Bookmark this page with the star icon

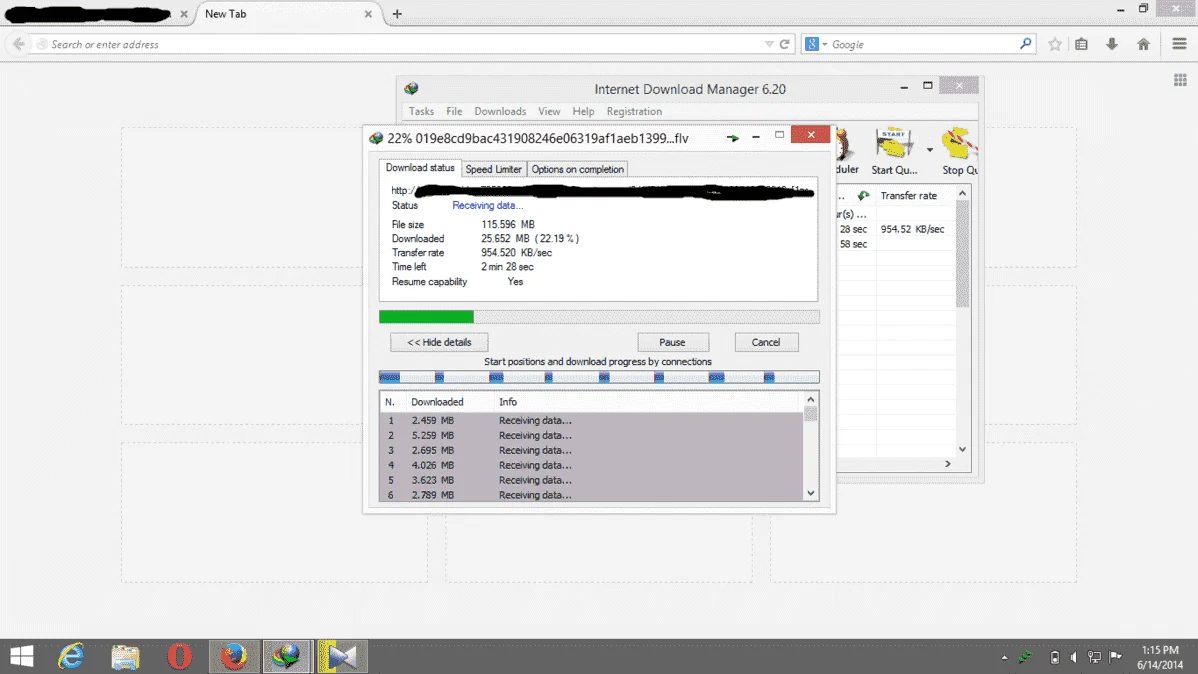(1055, 44)
